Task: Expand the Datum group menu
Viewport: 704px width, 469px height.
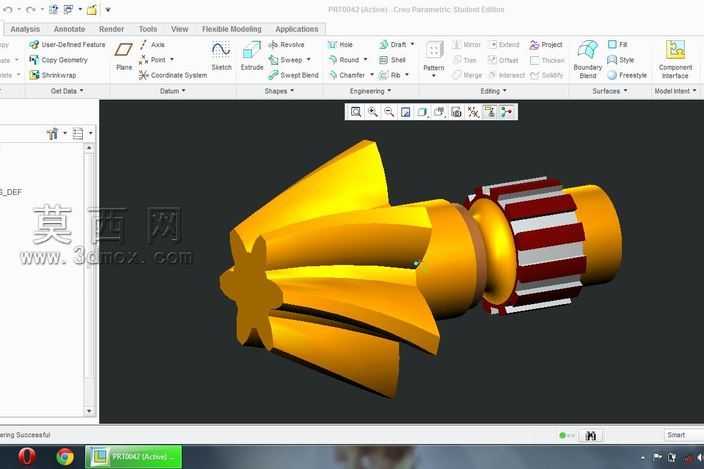Action: pos(172,91)
